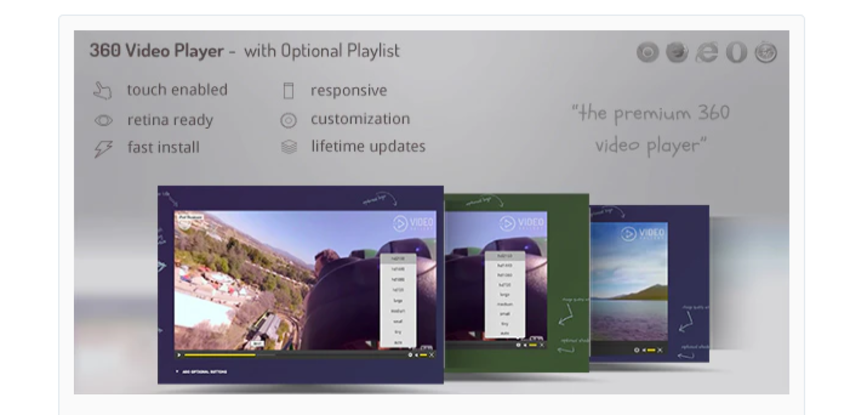Open quality settings gear in the front player
850x415 pixels.
[x=410, y=355]
